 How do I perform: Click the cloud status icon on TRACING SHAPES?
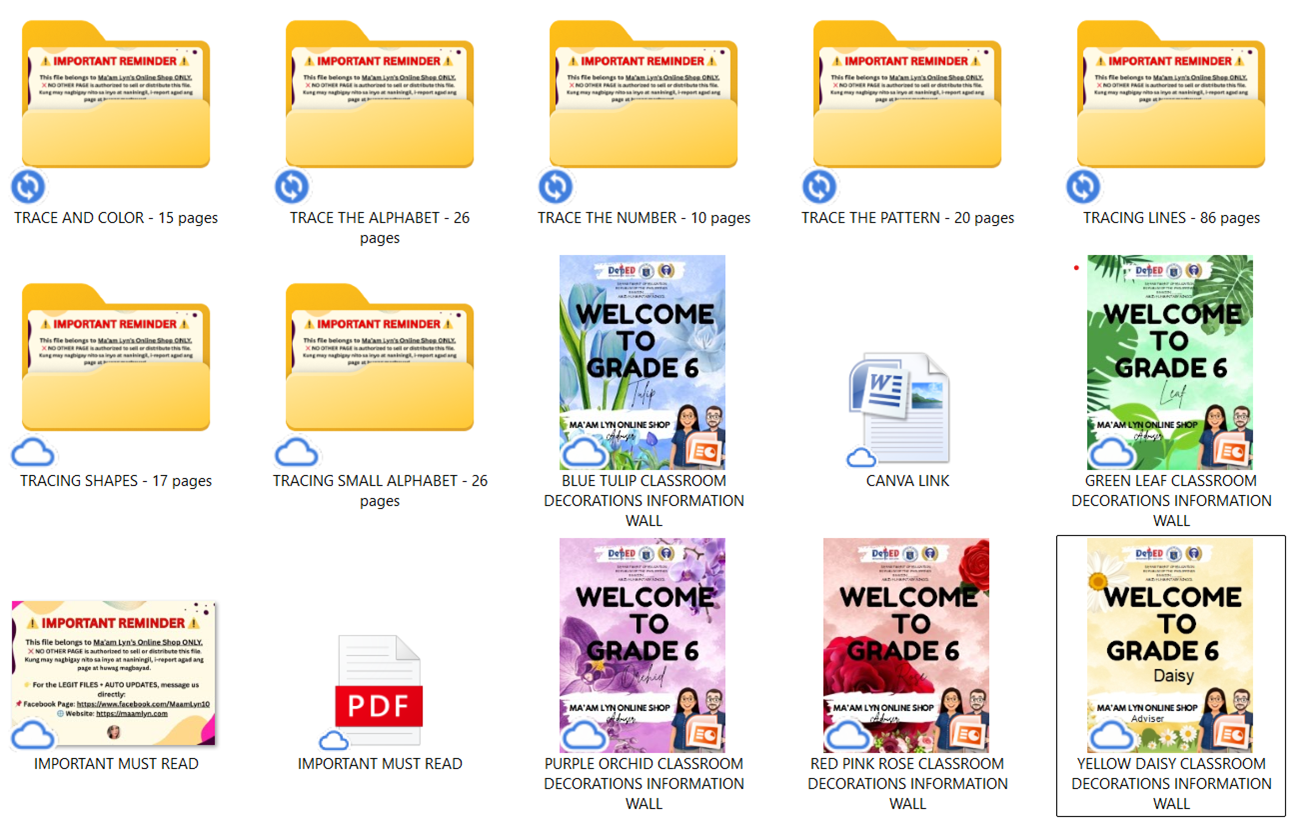tap(32, 453)
